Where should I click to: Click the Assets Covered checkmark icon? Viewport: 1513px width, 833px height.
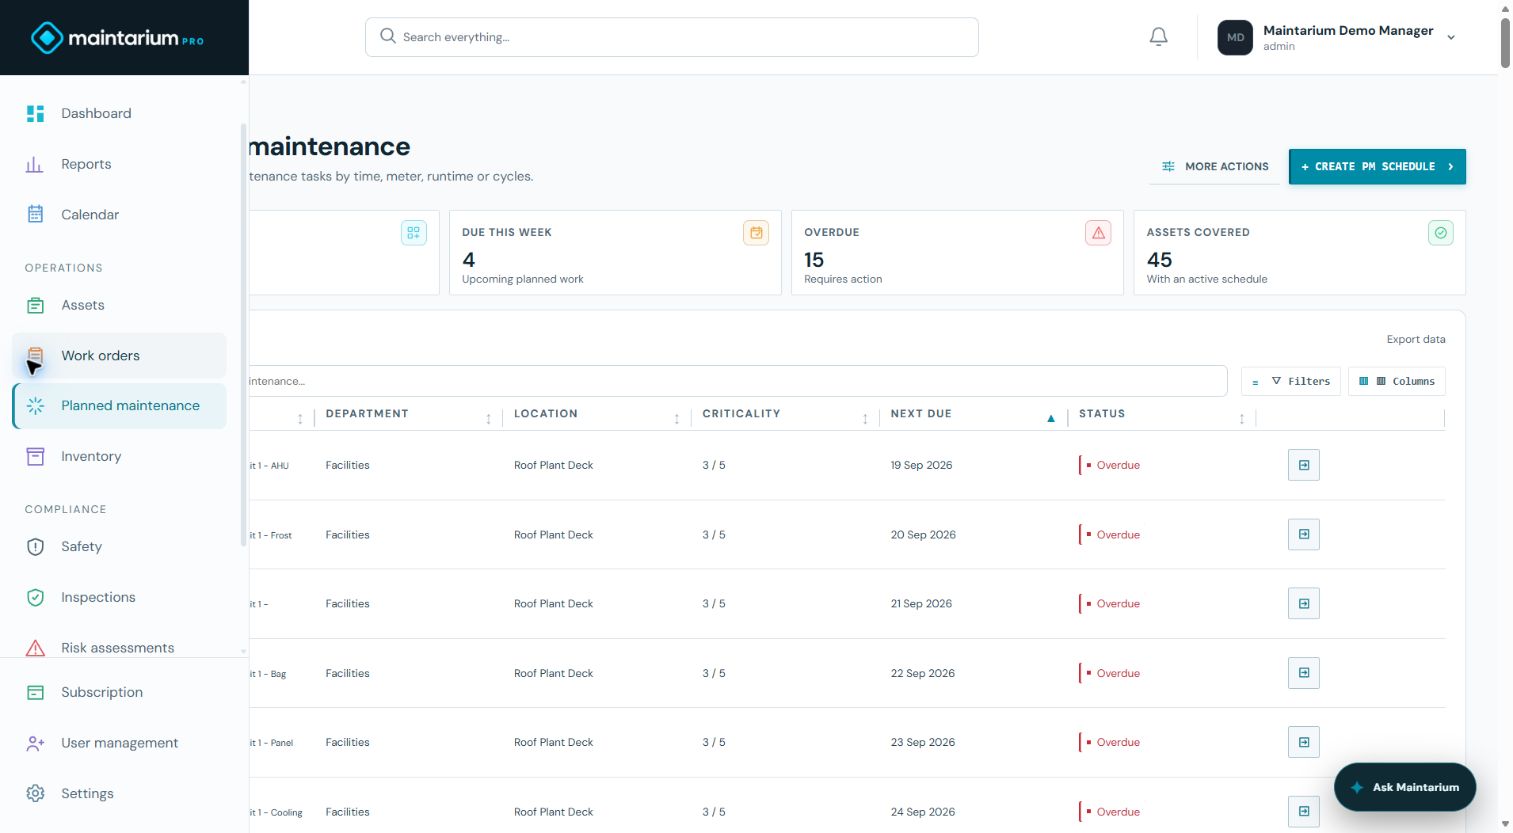(x=1441, y=233)
